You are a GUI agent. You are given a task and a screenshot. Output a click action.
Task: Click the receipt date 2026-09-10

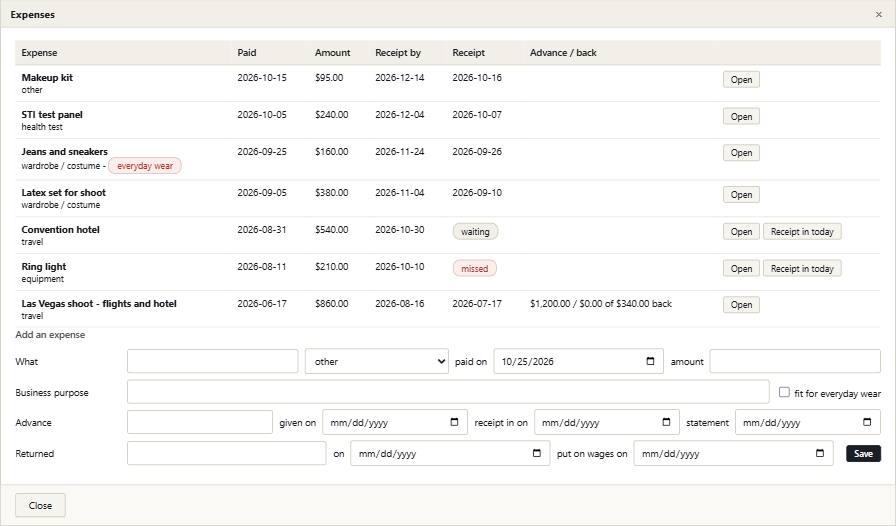(477, 193)
